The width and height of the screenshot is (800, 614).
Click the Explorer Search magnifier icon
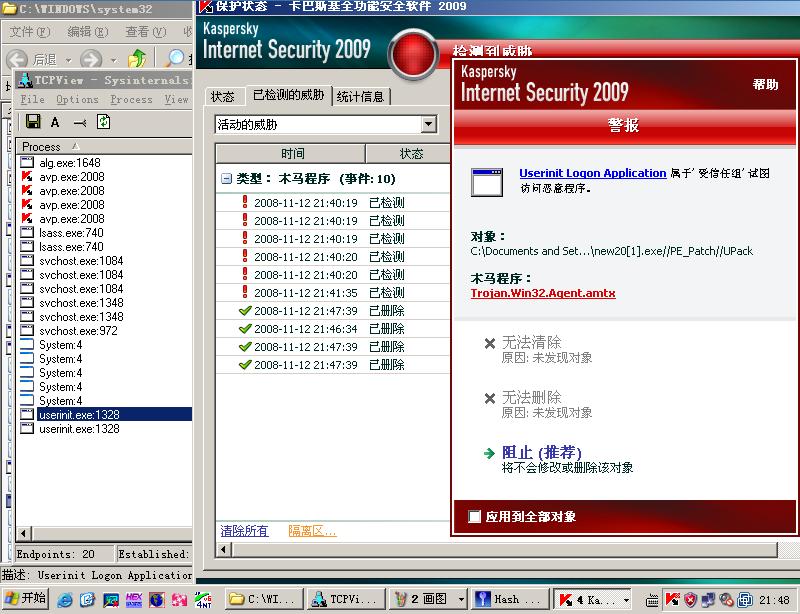(174, 58)
